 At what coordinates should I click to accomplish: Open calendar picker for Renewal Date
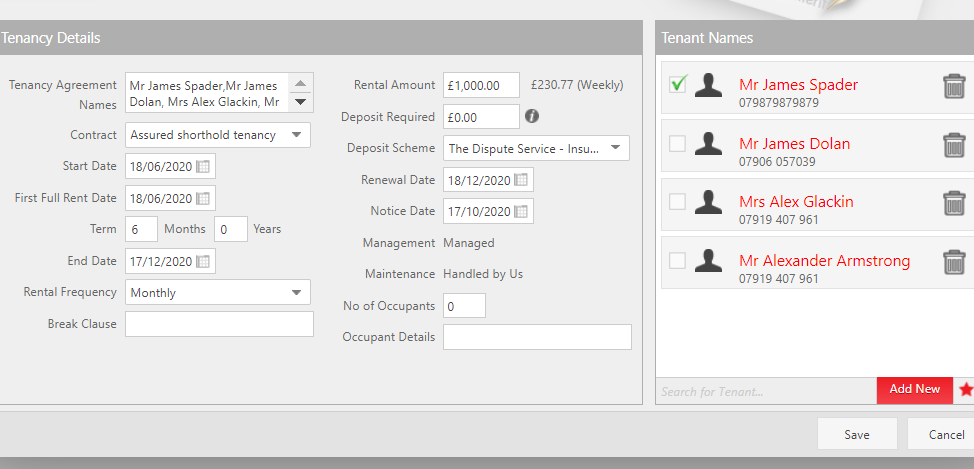[521, 180]
